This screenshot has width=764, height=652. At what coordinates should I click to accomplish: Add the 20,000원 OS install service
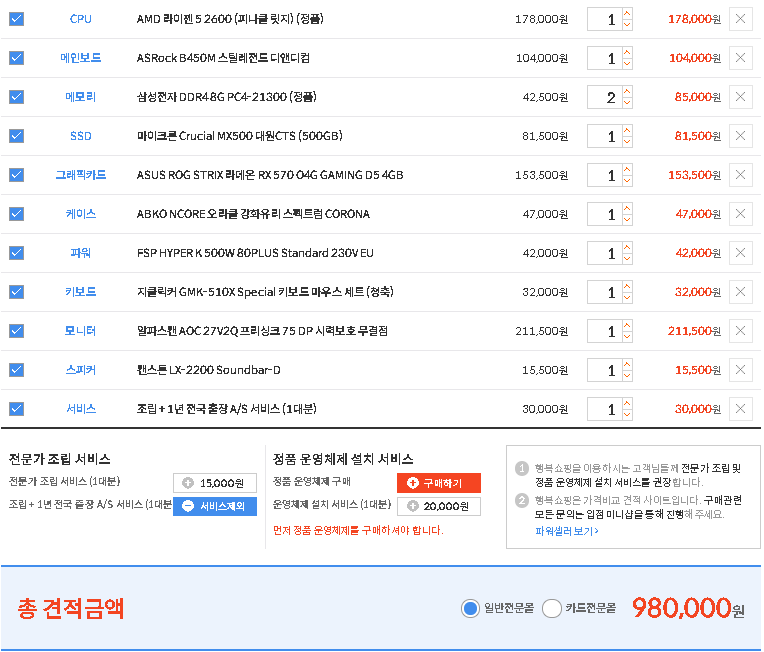439,506
